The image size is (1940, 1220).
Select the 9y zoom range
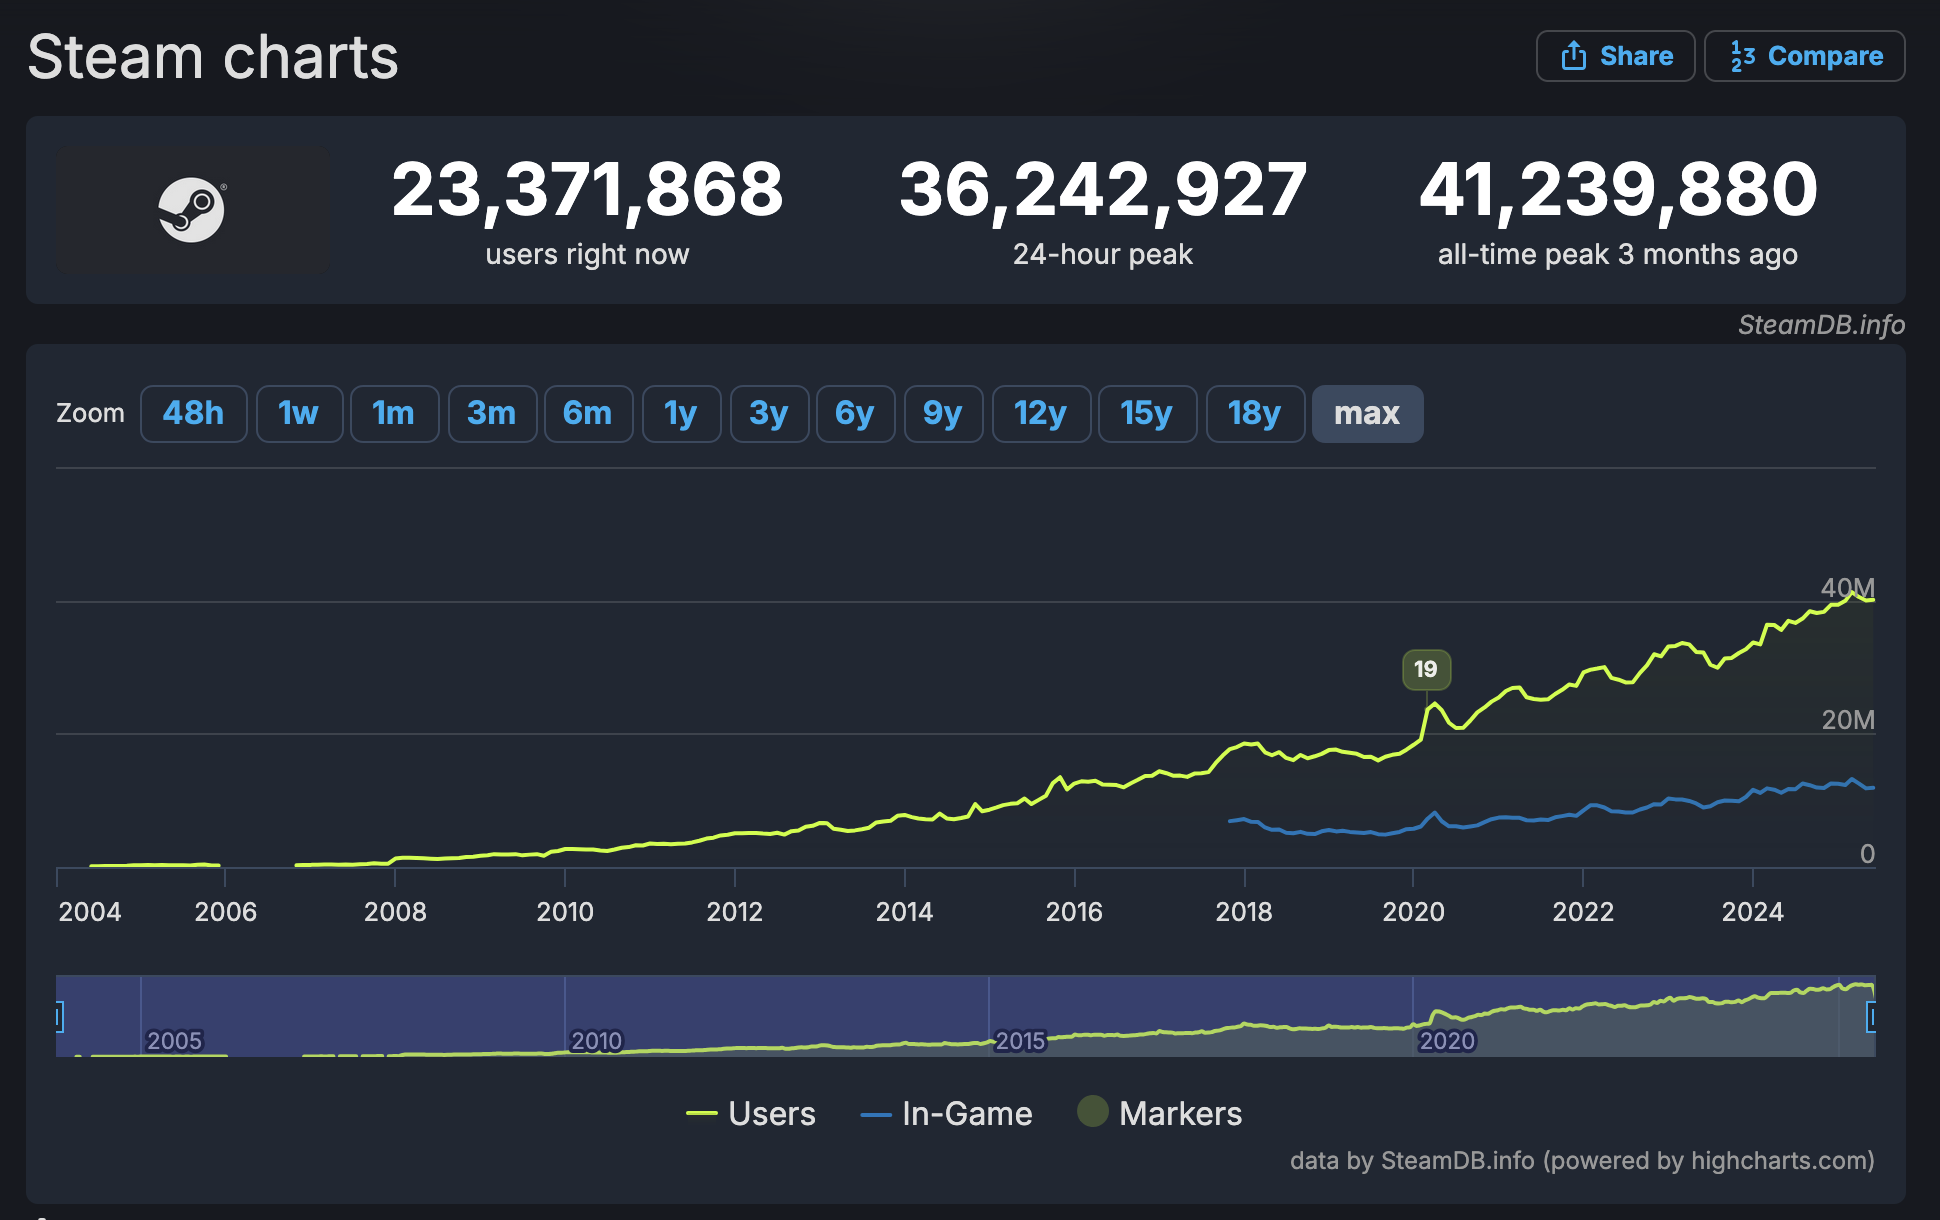[x=942, y=413]
